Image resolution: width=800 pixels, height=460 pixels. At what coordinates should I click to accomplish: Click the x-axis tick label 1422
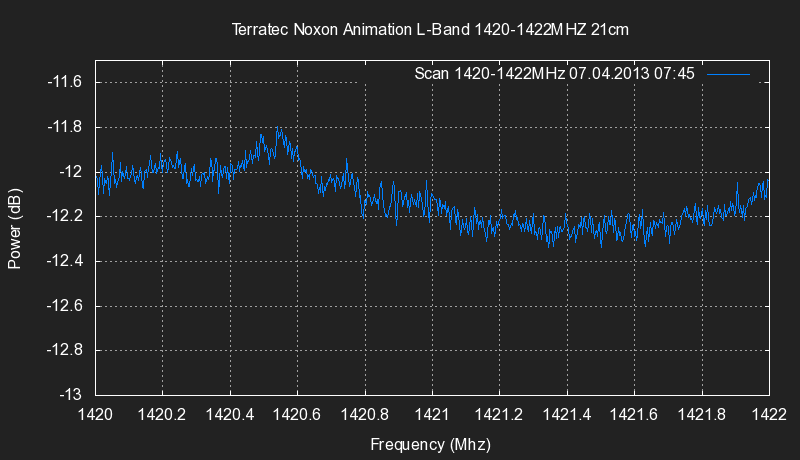click(769, 415)
